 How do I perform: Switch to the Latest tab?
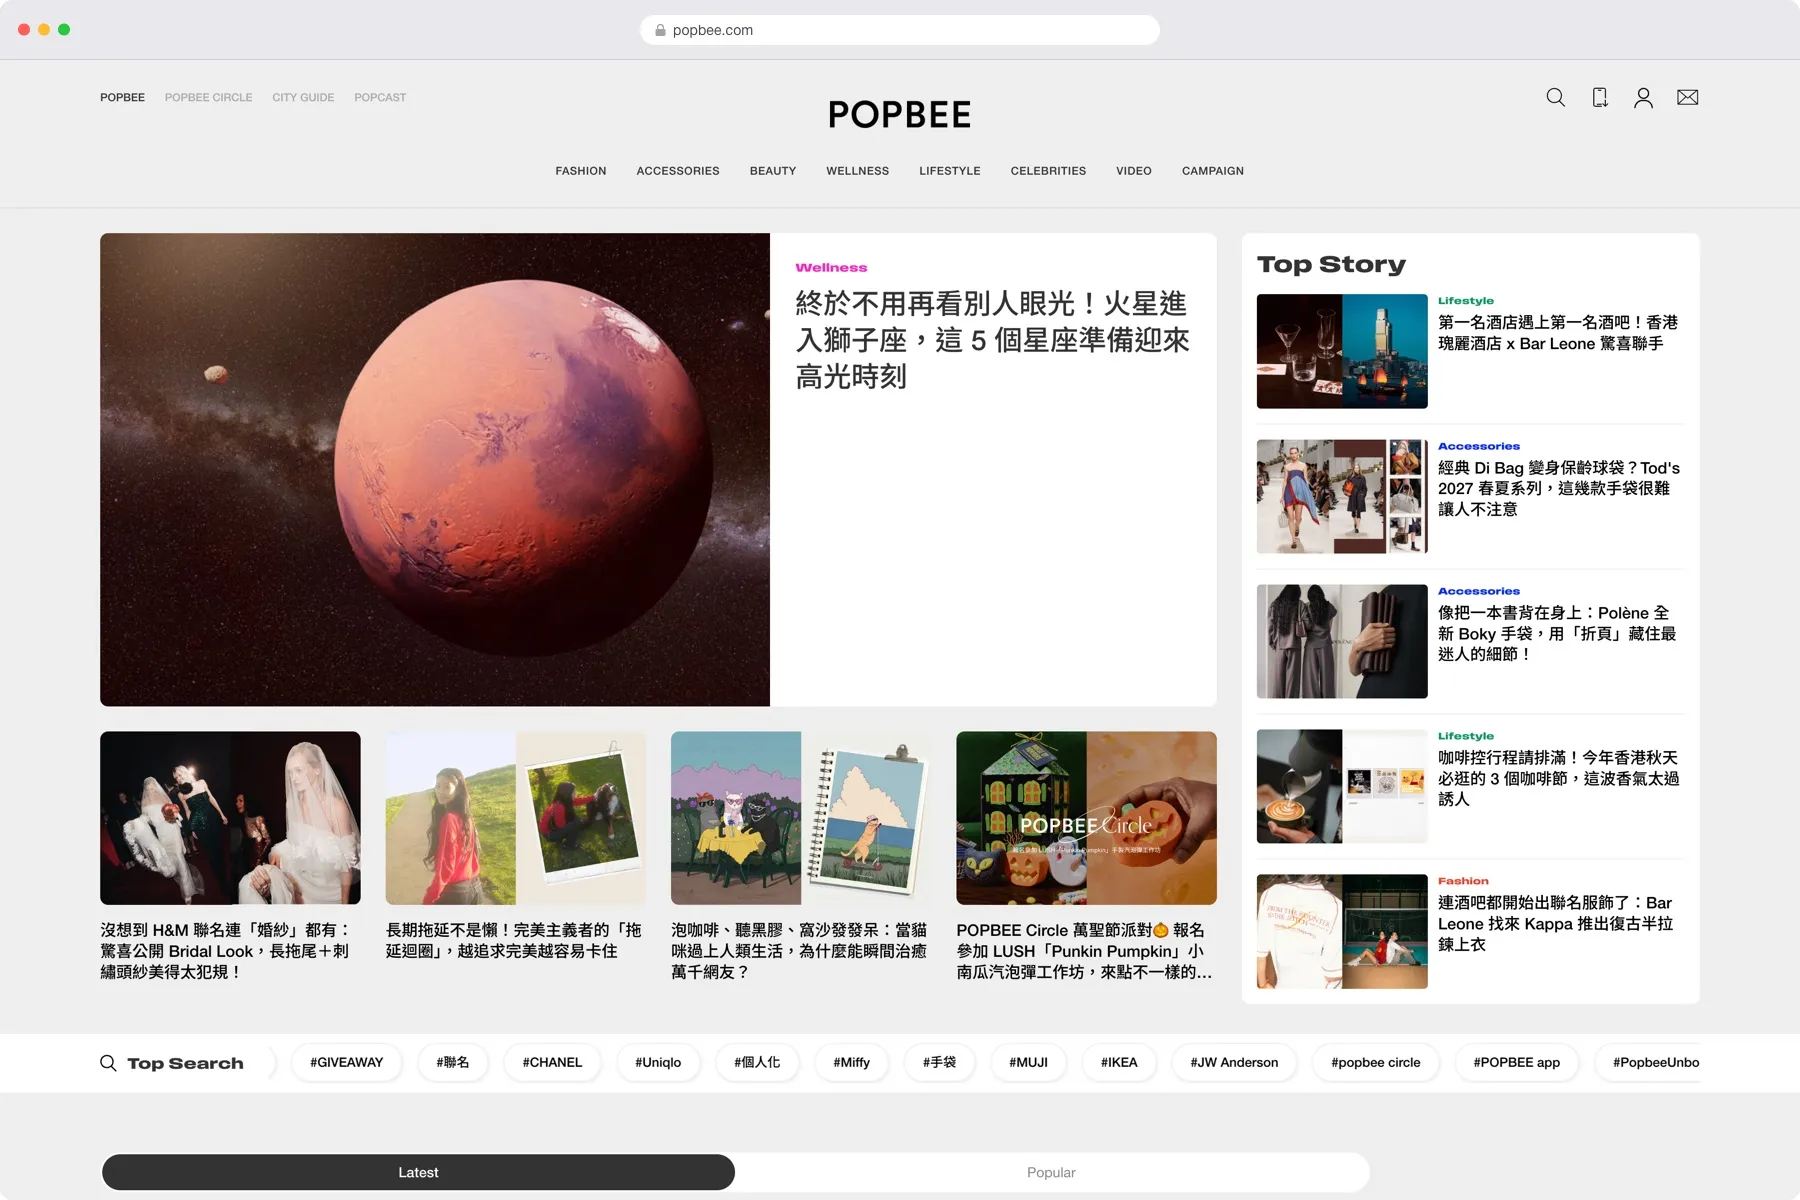(418, 1172)
